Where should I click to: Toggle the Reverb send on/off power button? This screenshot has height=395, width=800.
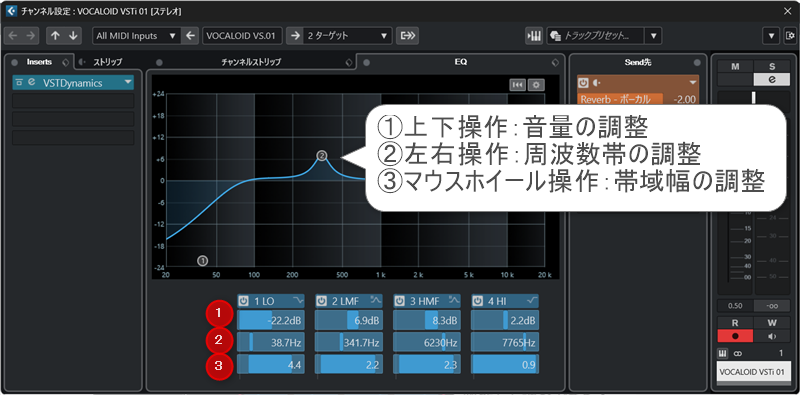coord(584,83)
